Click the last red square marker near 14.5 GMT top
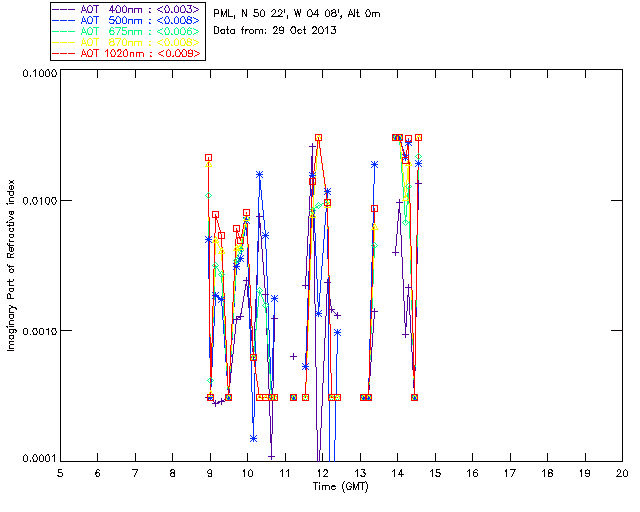640x512 pixels. click(x=418, y=138)
